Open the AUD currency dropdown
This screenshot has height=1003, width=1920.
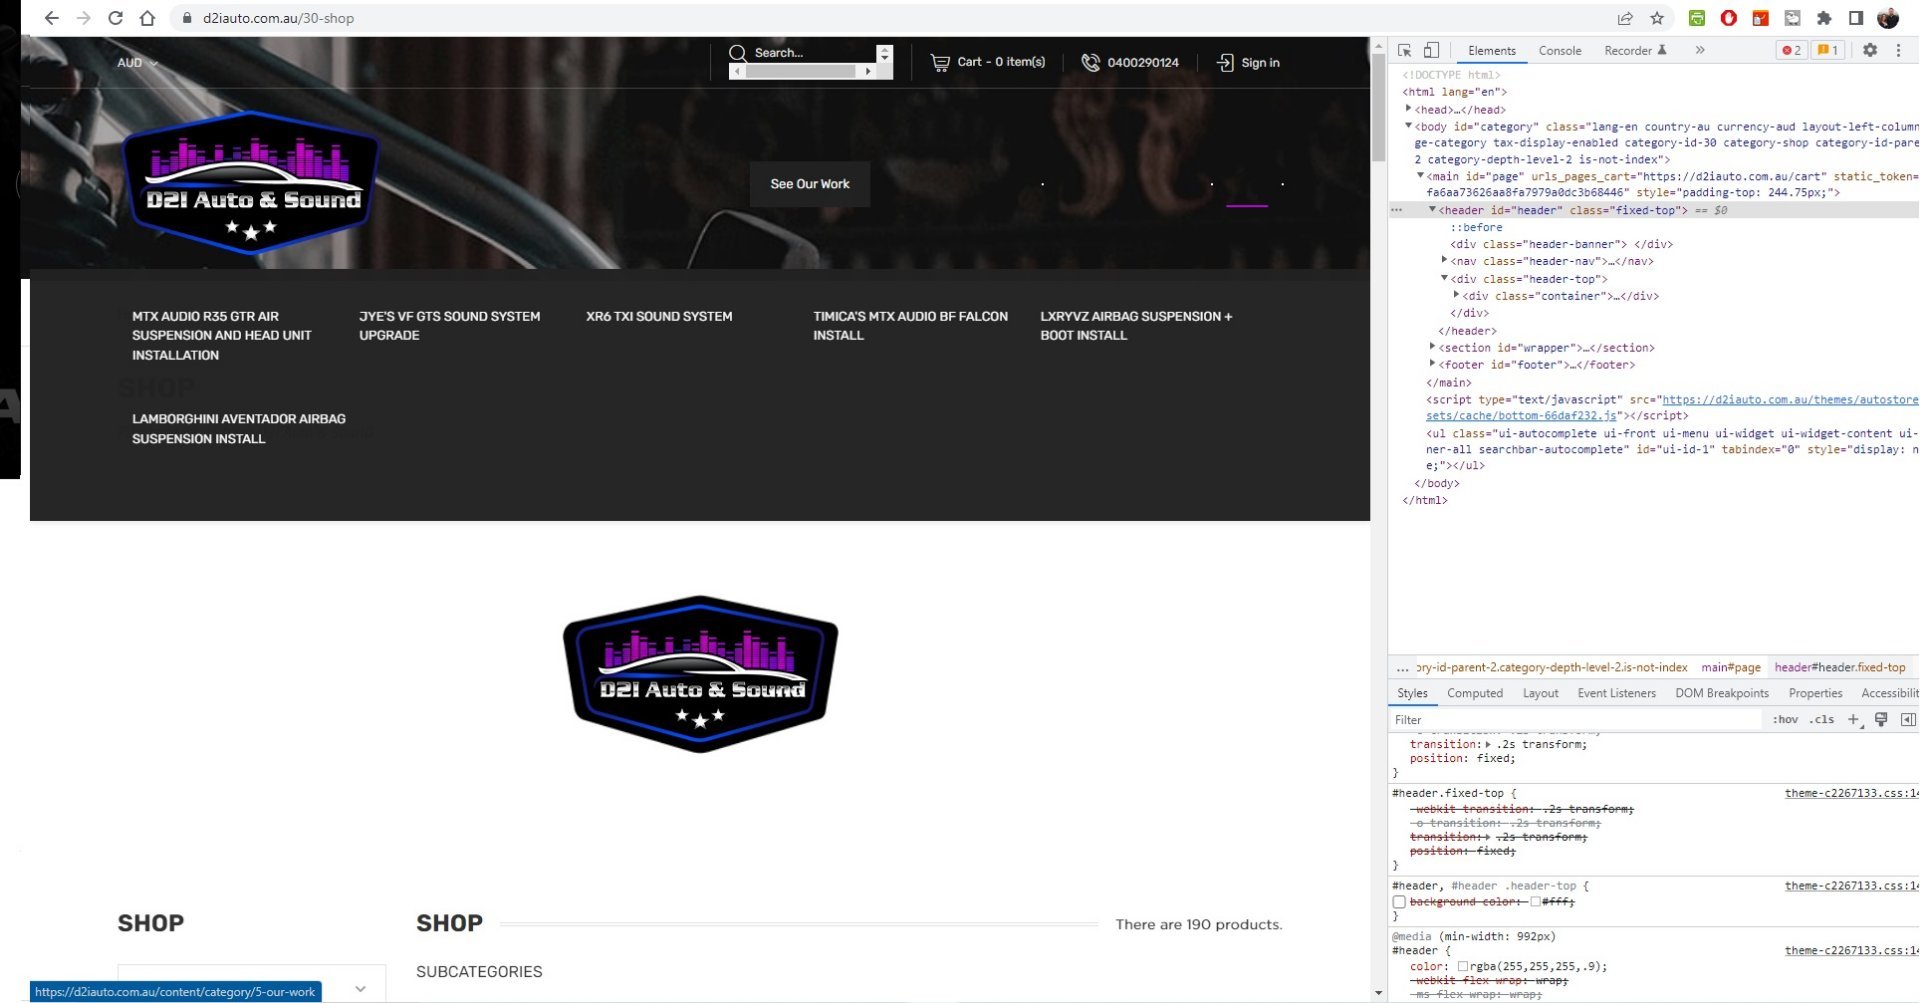tap(137, 63)
